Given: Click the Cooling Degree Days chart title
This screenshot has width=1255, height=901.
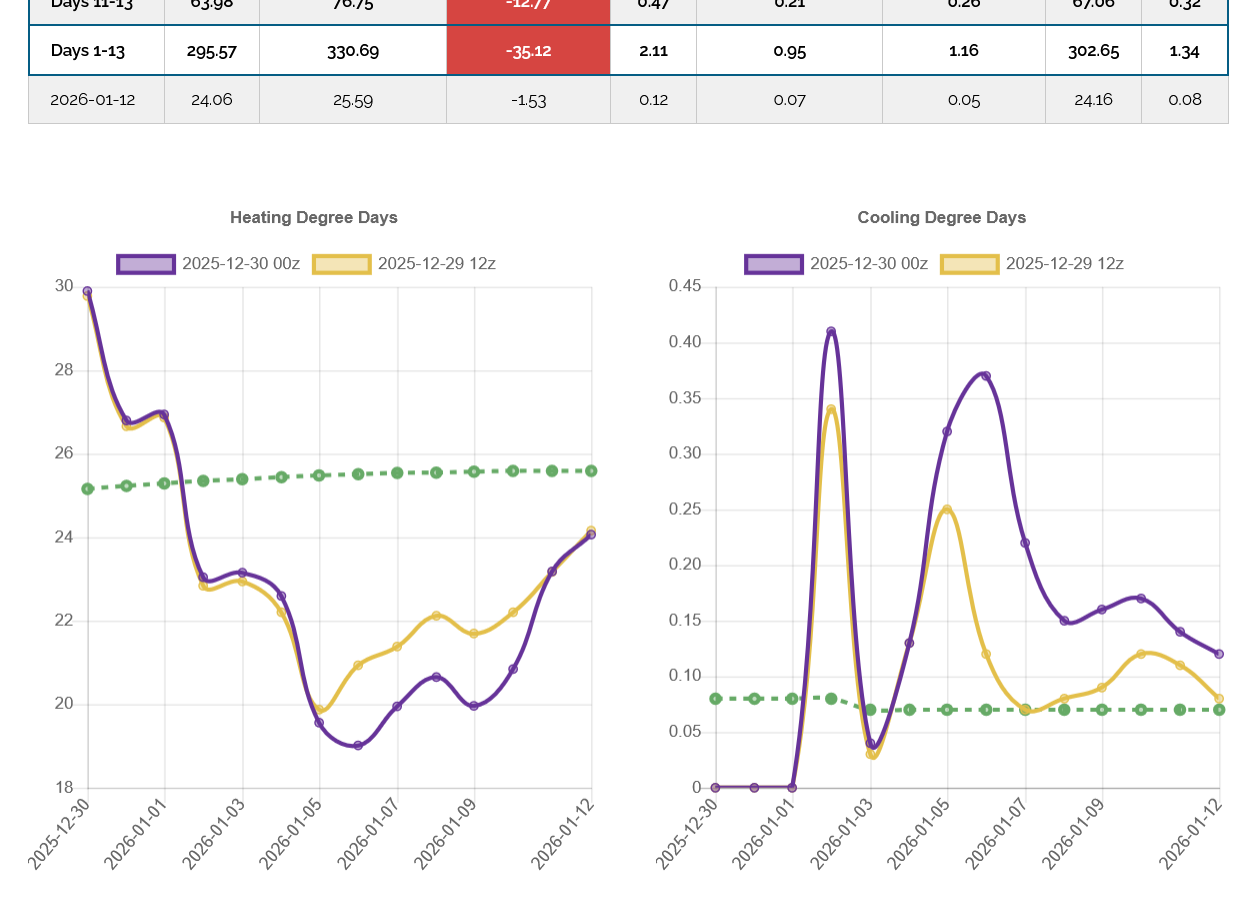Looking at the screenshot, I should coord(941,217).
